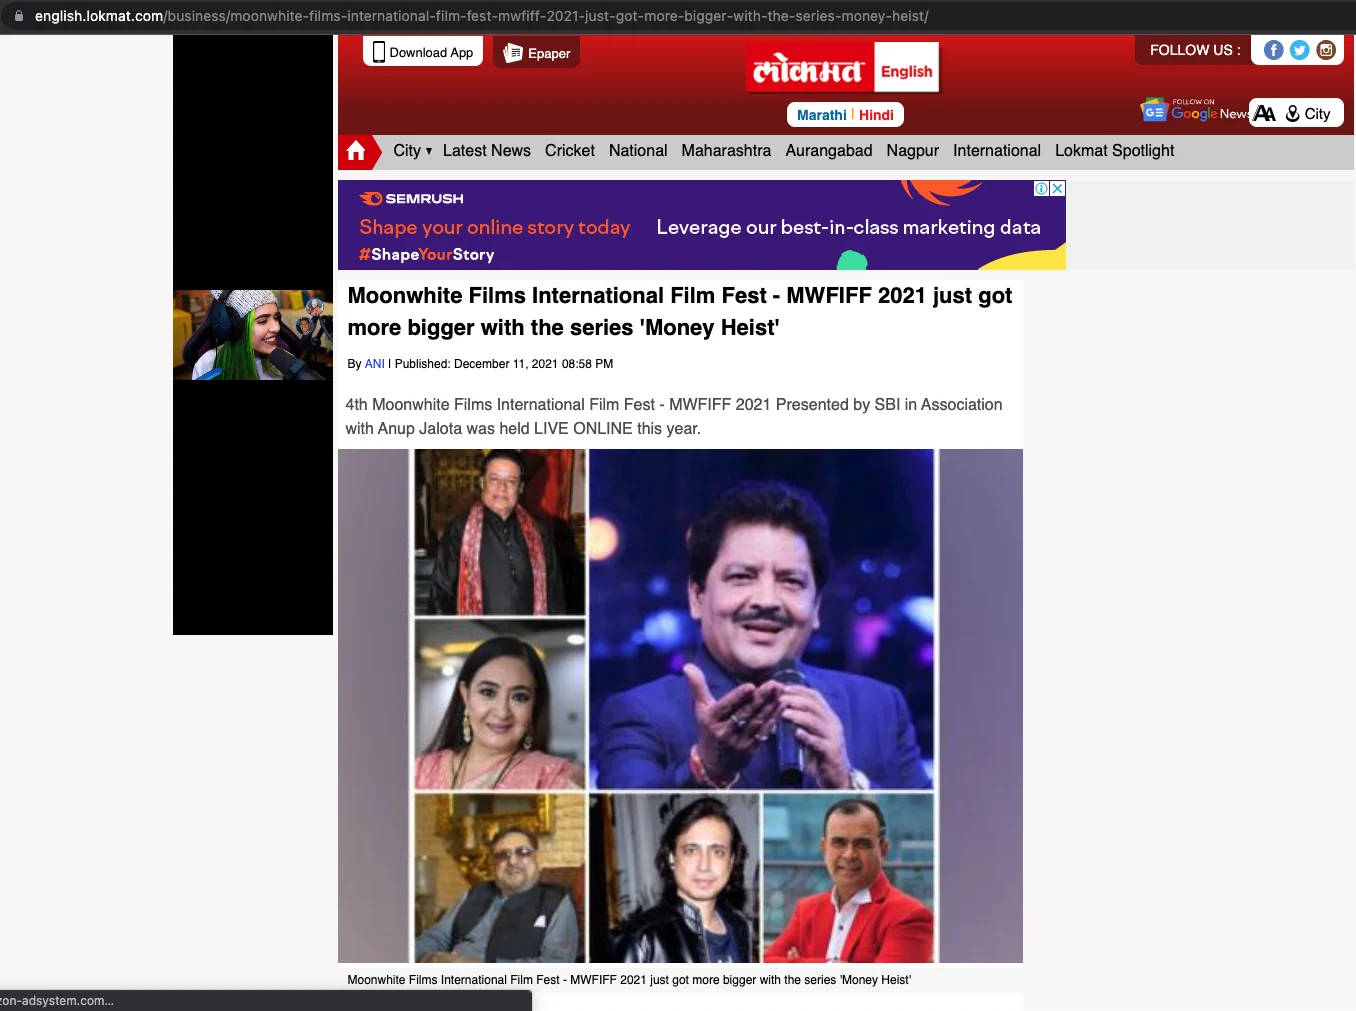Go to Cricket section
This screenshot has height=1011, width=1356.
pyautogui.click(x=570, y=151)
